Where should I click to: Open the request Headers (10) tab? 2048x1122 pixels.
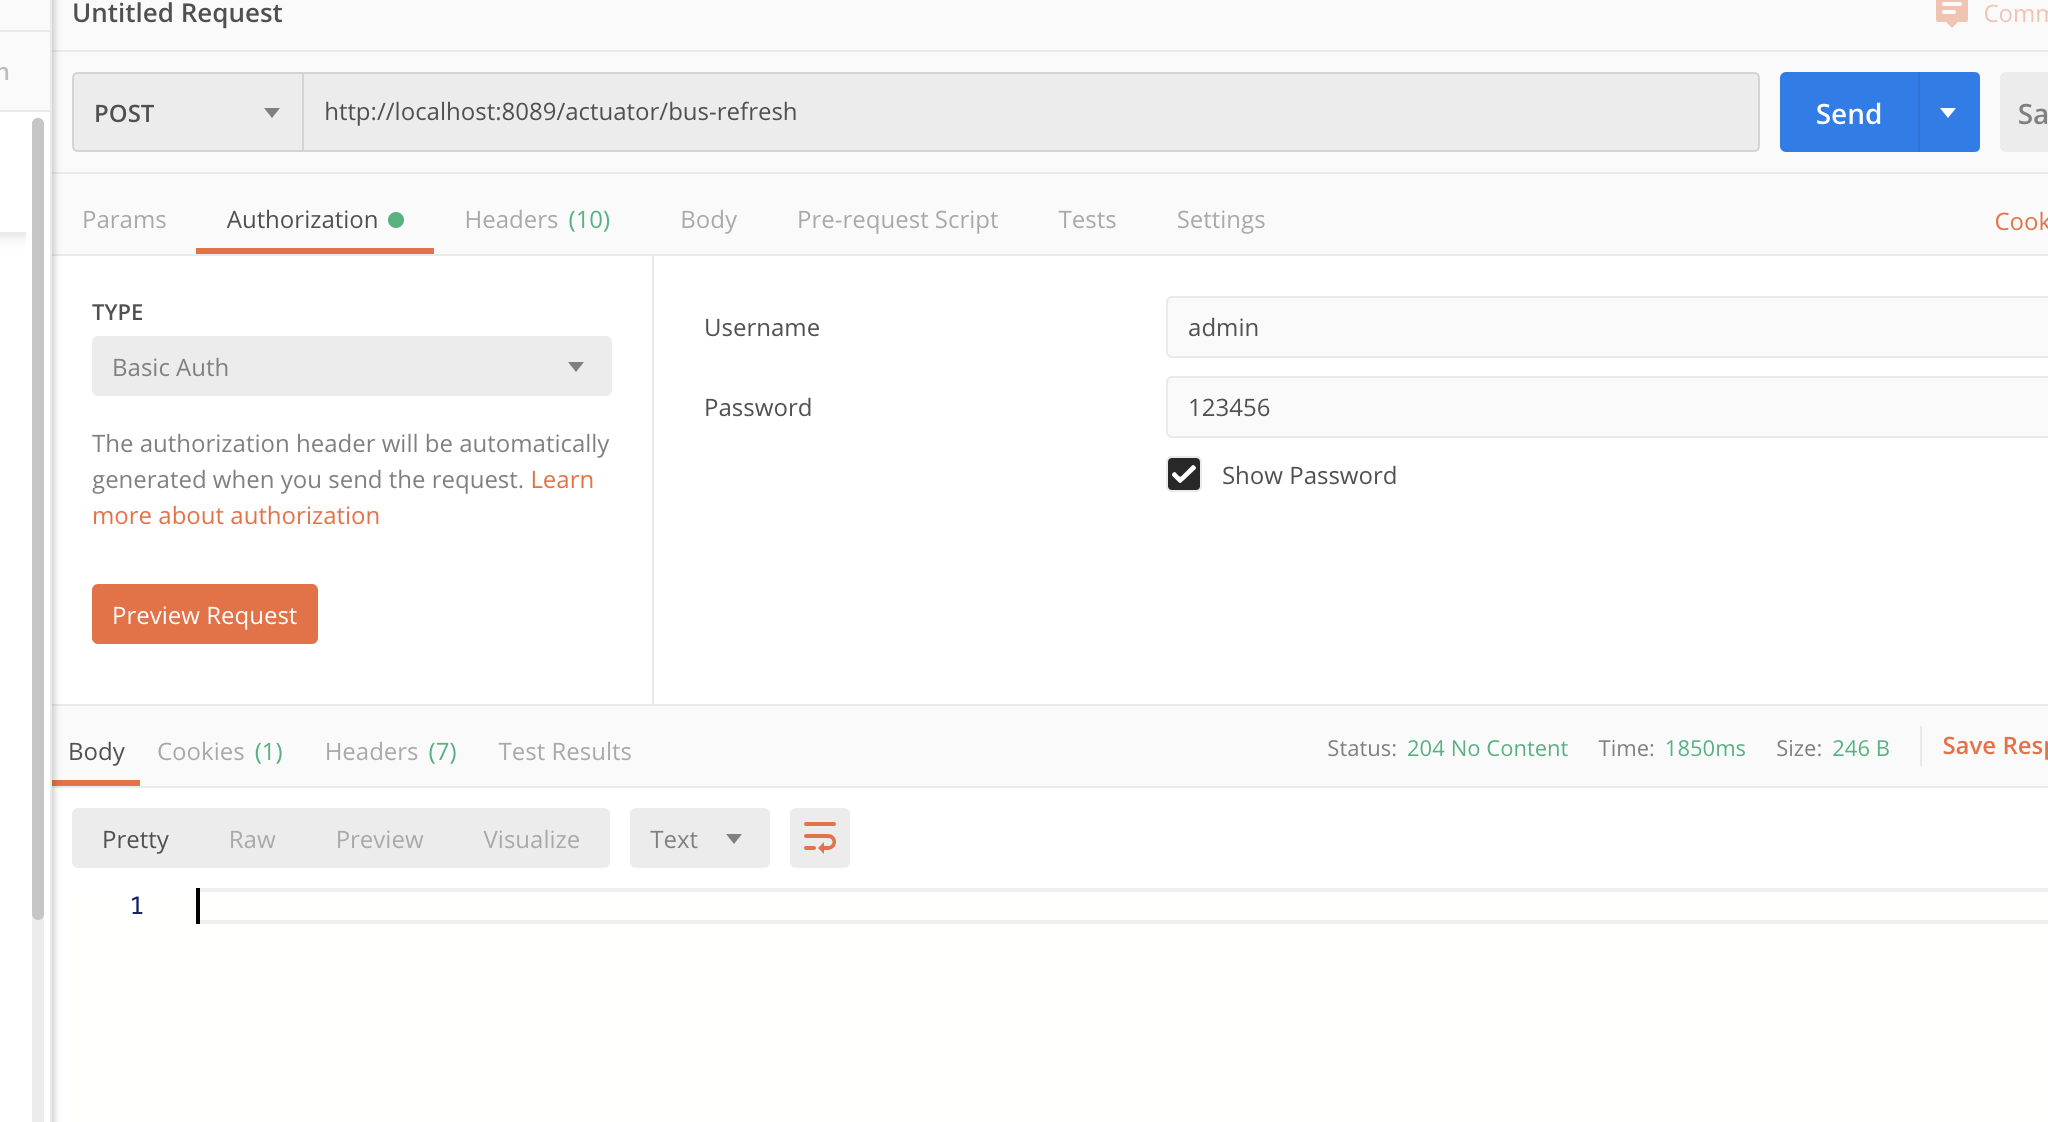(x=537, y=219)
